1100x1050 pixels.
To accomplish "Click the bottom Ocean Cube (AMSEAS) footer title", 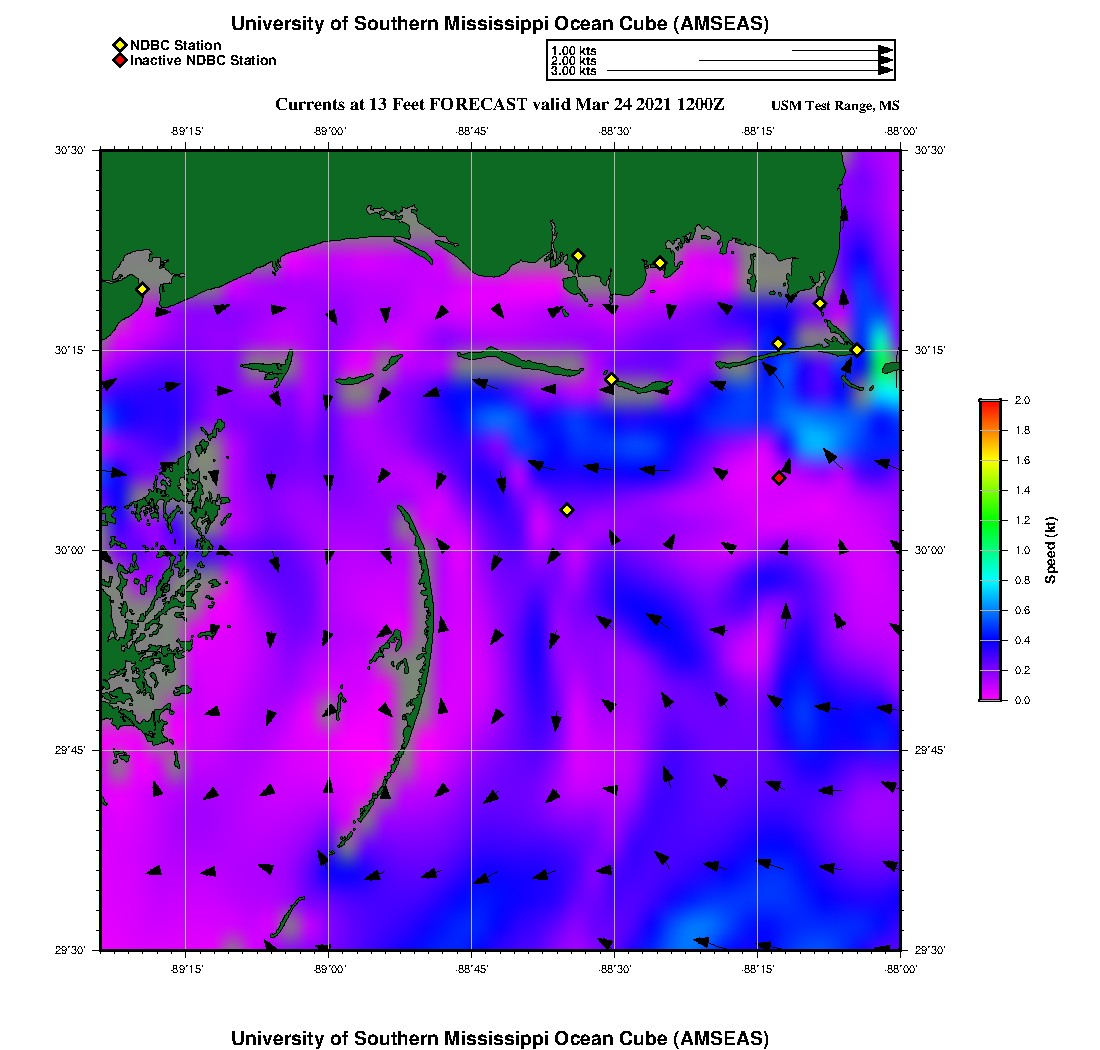I will point(499,1038).
